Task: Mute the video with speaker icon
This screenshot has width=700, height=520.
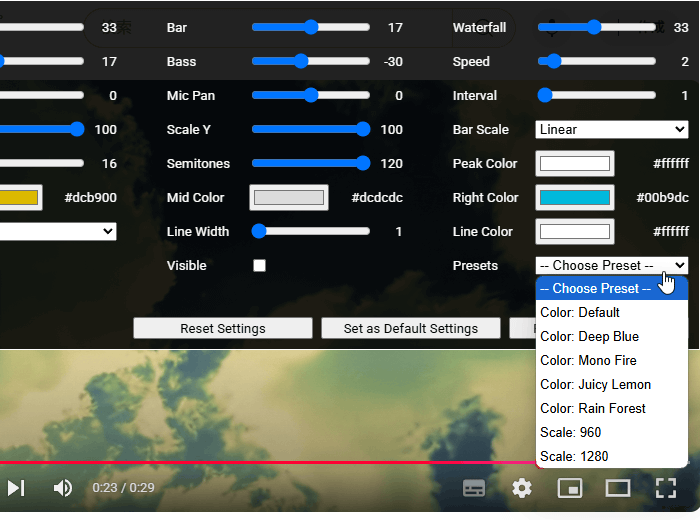Action: click(62, 488)
